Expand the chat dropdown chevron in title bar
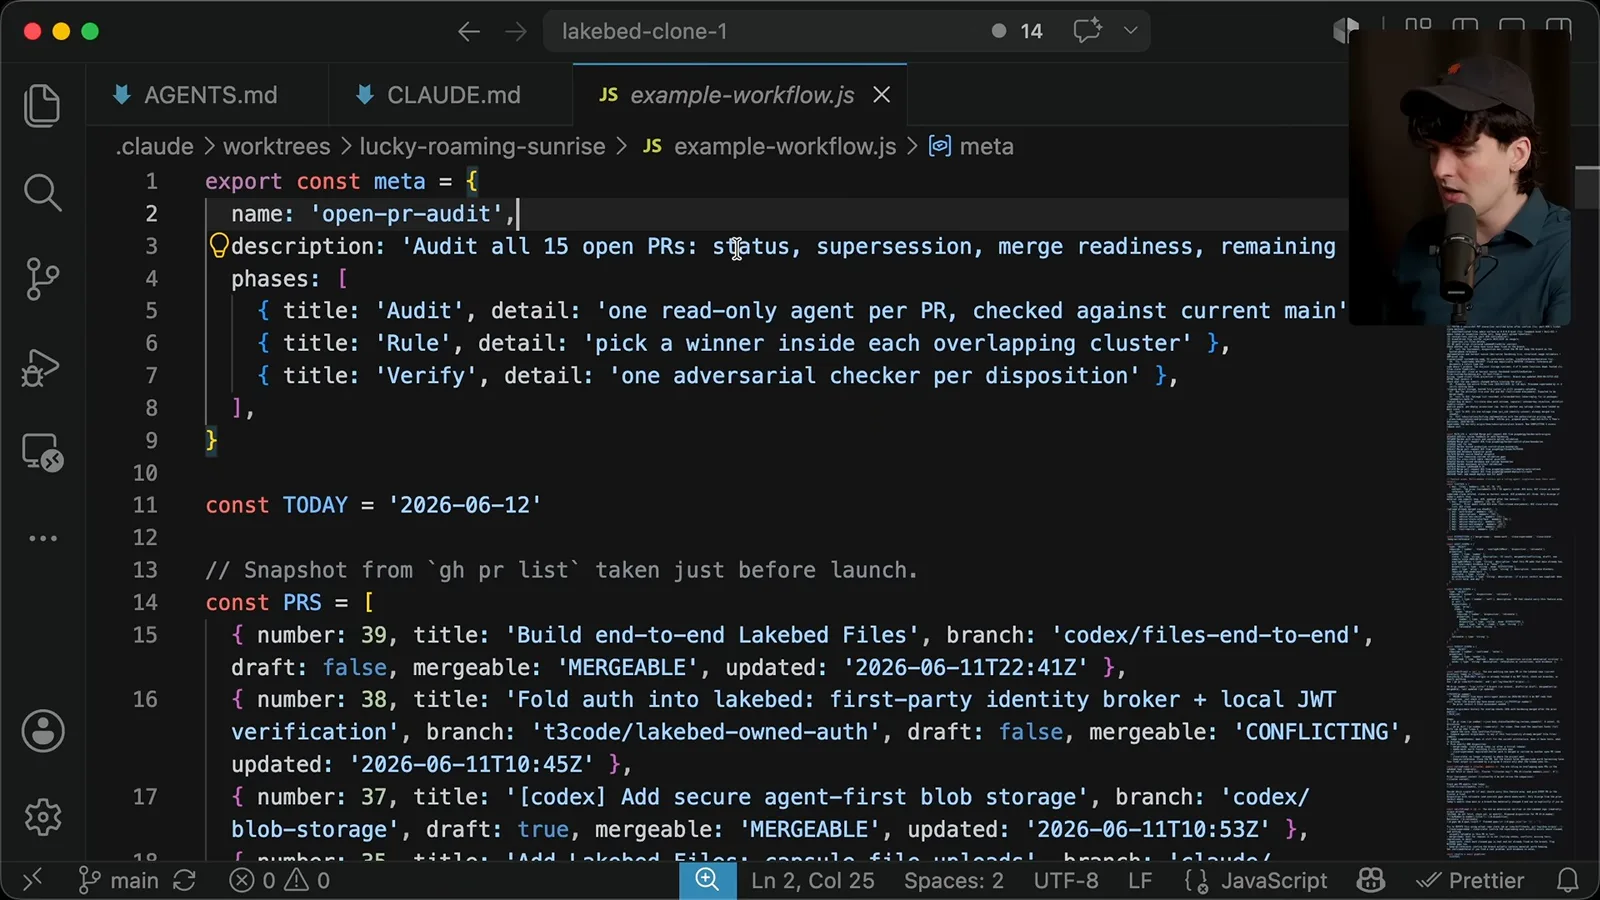Image resolution: width=1600 pixels, height=900 pixels. coord(1131,30)
